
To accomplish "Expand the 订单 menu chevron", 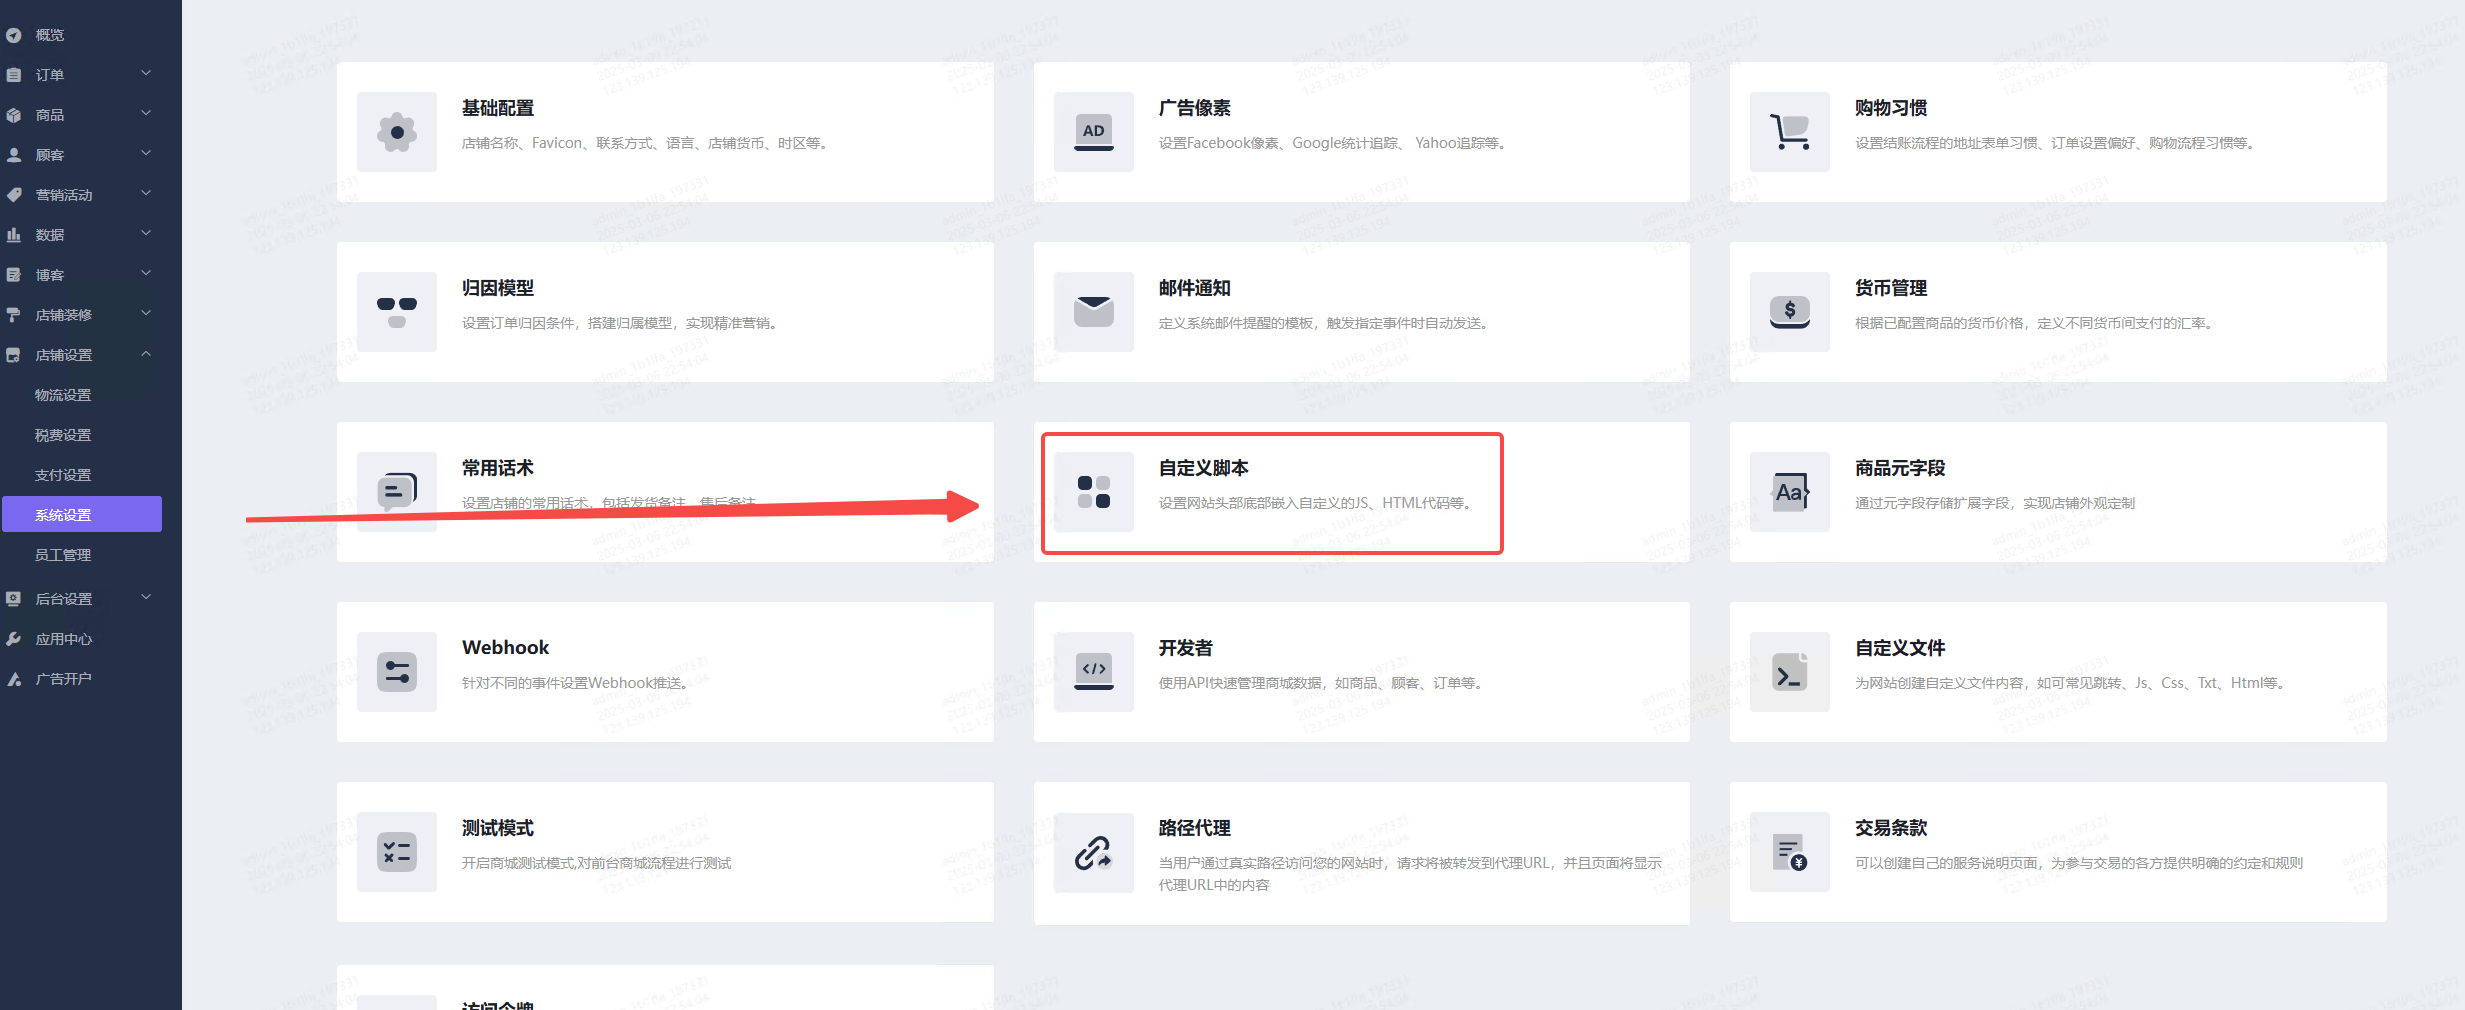I will pos(146,73).
